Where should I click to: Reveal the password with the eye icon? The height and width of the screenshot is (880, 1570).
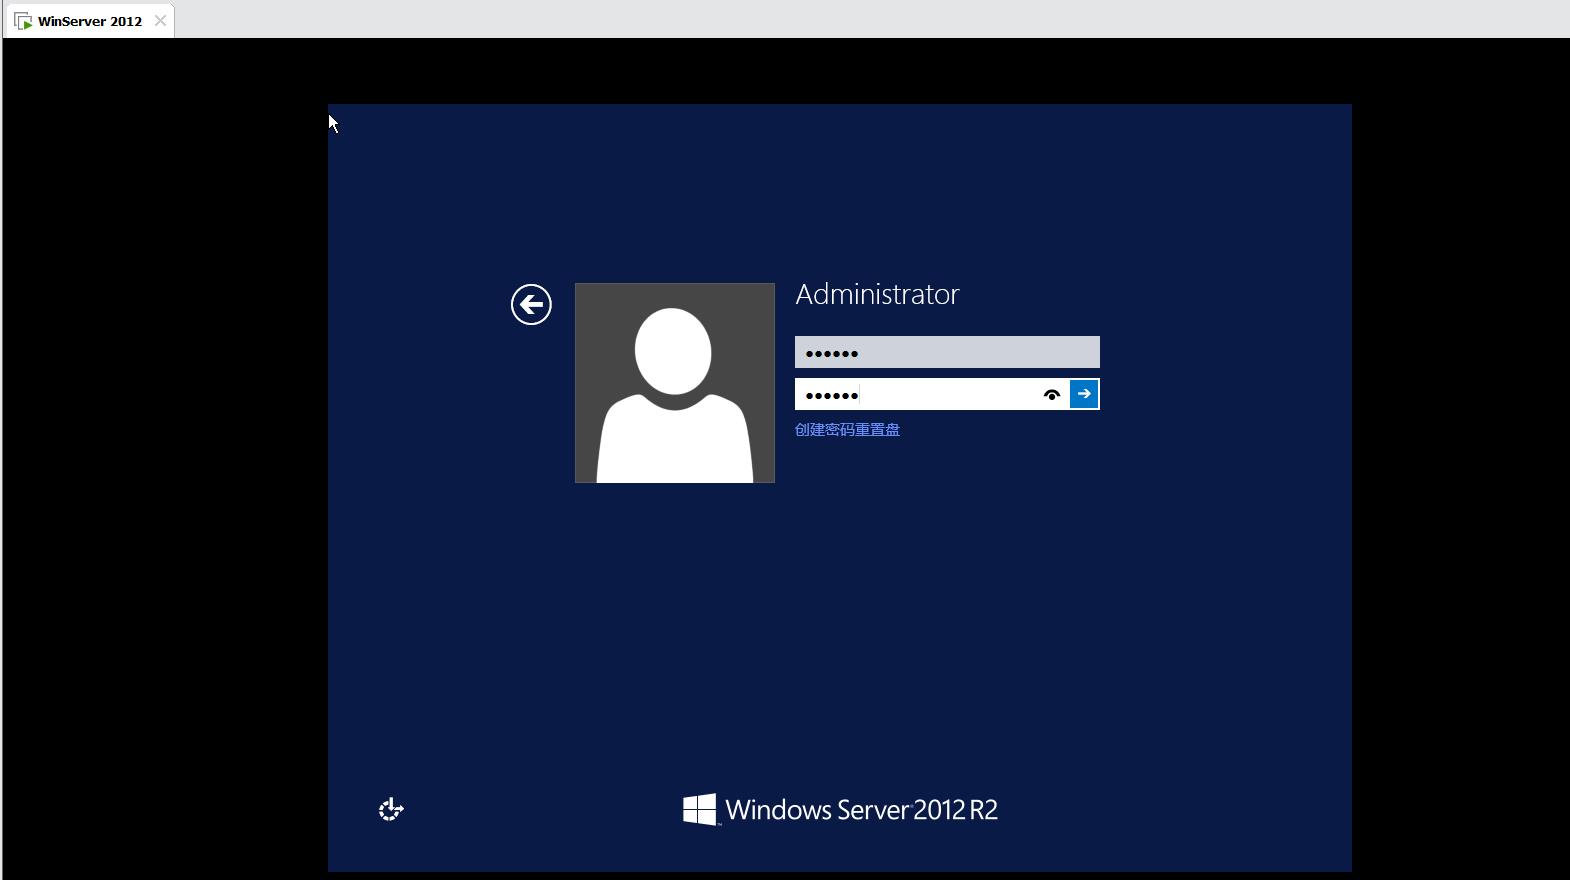[x=1052, y=394]
